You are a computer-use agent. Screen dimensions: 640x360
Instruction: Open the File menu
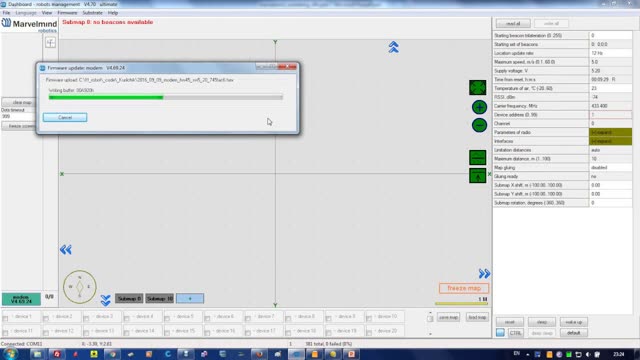pyautogui.click(x=7, y=13)
